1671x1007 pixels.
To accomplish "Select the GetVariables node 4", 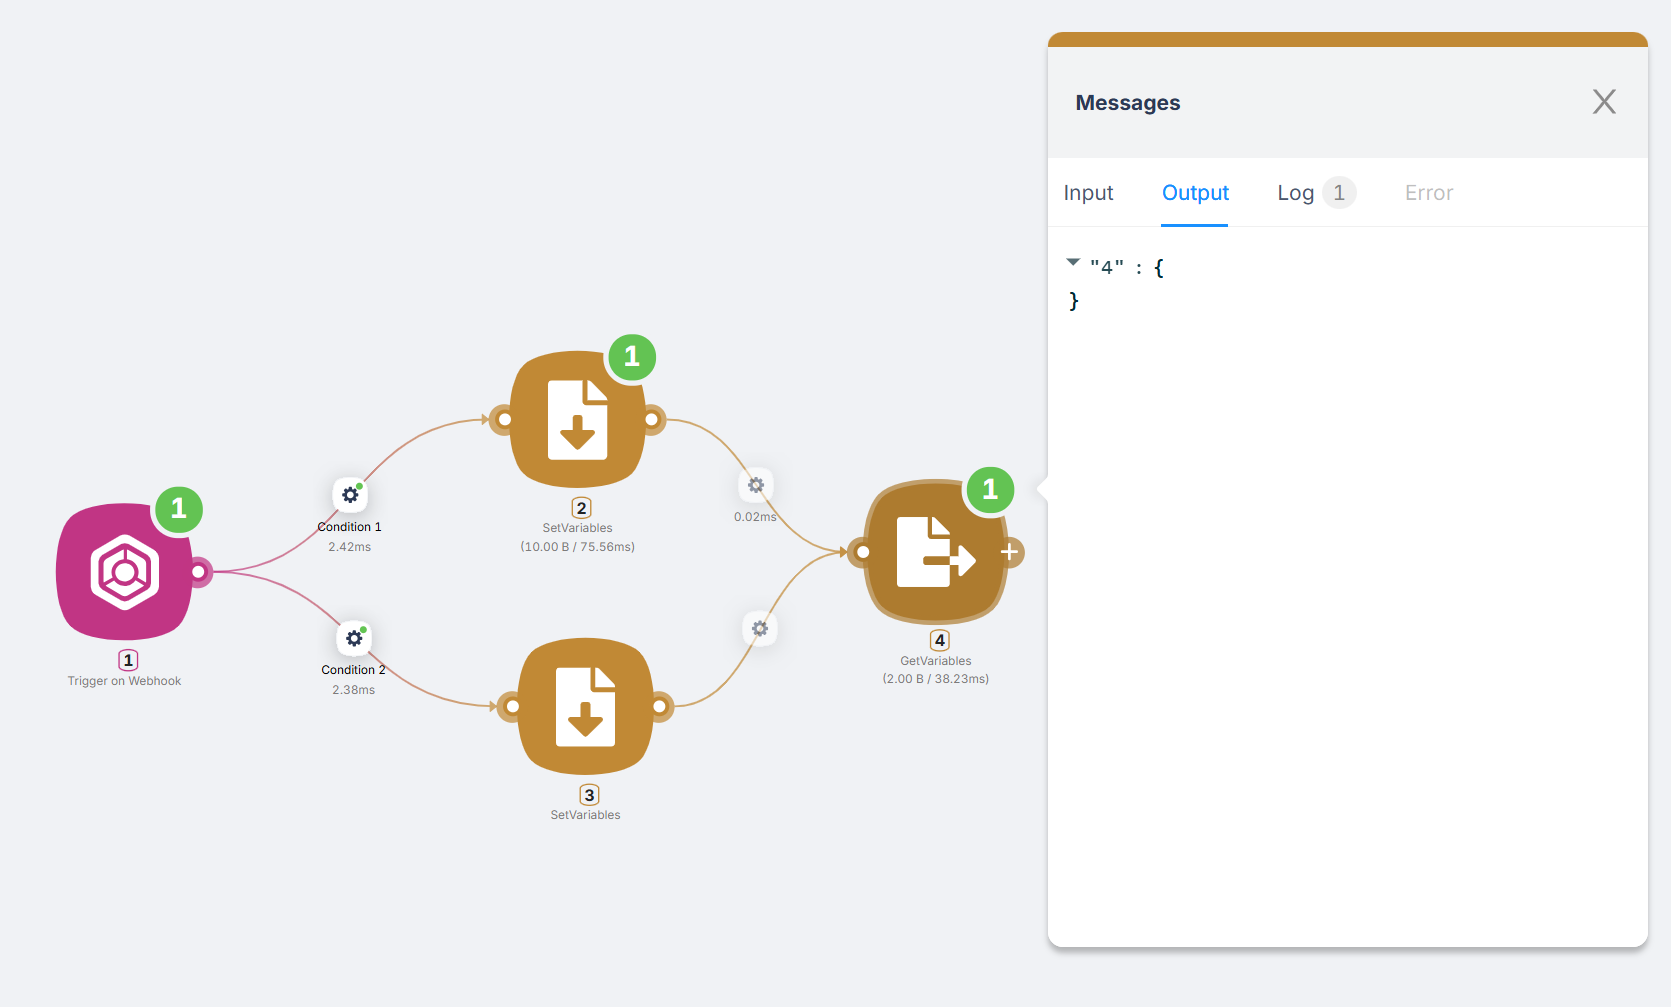I will pyautogui.click(x=936, y=552).
